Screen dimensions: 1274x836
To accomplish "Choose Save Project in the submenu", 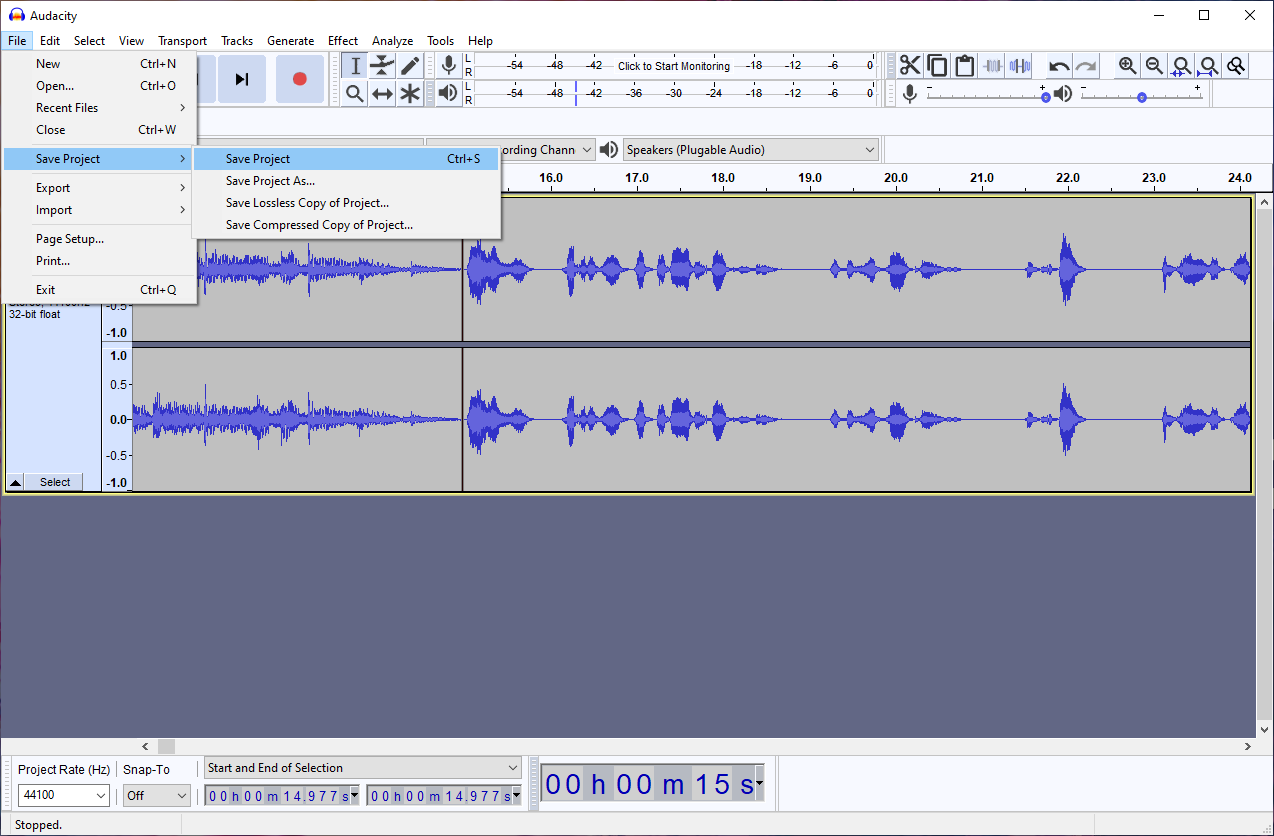I will (346, 159).
